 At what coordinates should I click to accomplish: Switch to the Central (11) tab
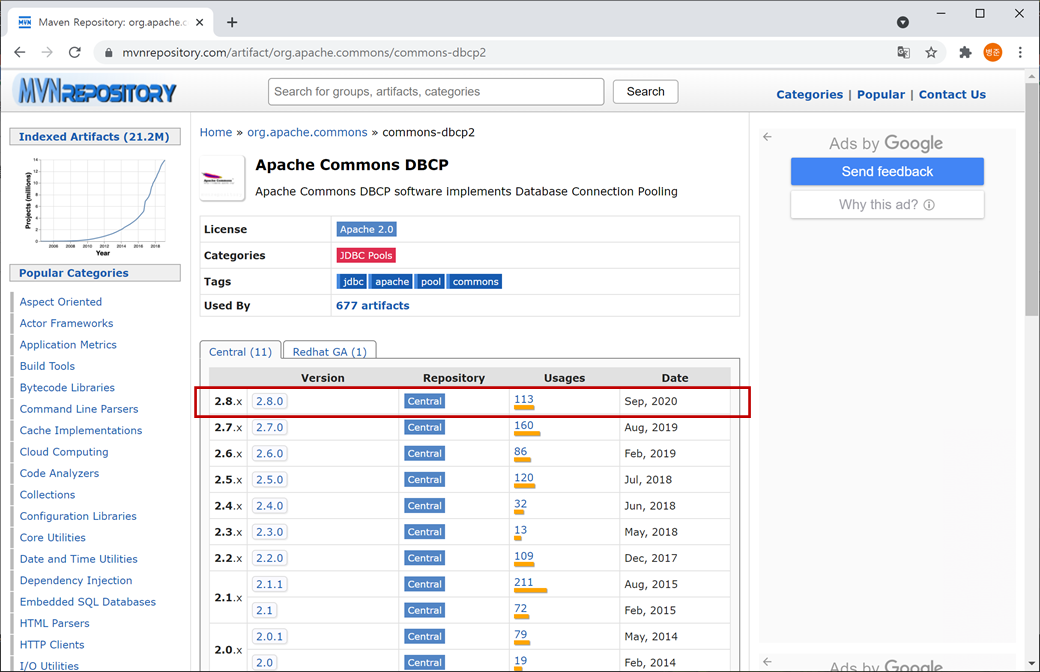240,352
